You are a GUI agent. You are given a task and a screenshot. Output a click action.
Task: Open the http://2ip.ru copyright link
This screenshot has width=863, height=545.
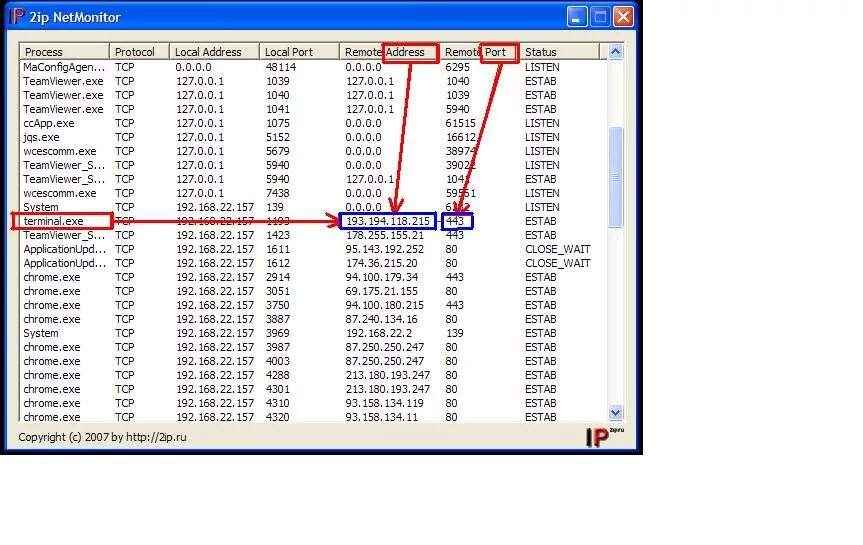[156, 437]
